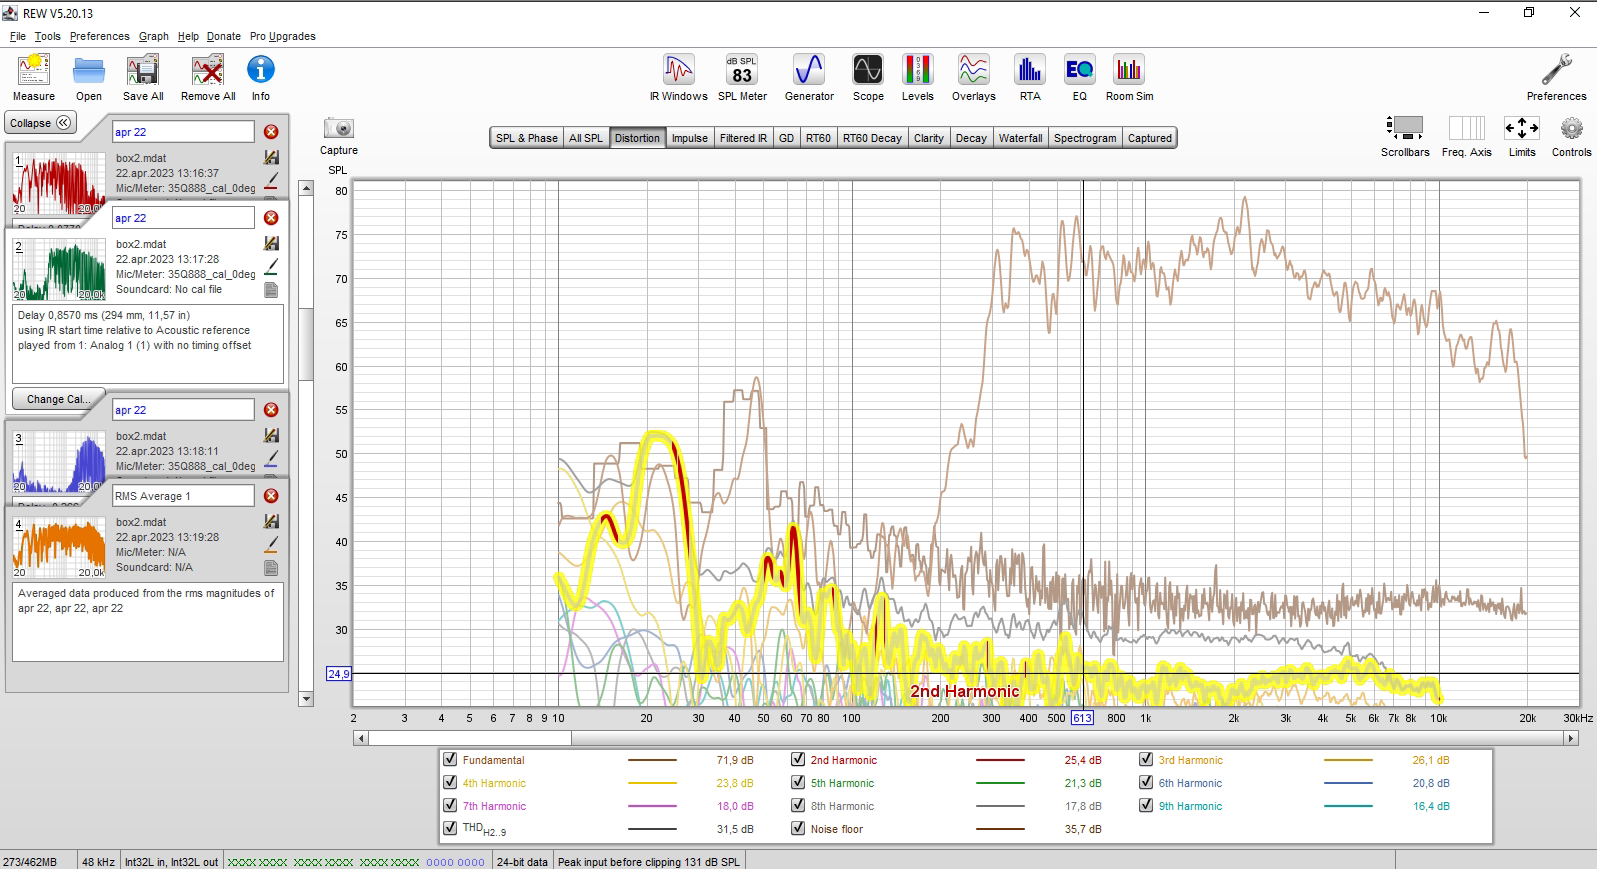The image size is (1597, 869).
Task: Toggle the 3rd Harmonic checkbox
Action: click(1146, 760)
